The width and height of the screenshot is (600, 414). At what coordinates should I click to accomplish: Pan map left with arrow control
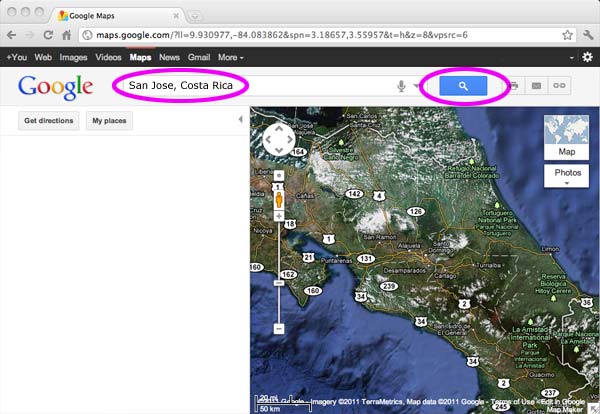coord(268,140)
